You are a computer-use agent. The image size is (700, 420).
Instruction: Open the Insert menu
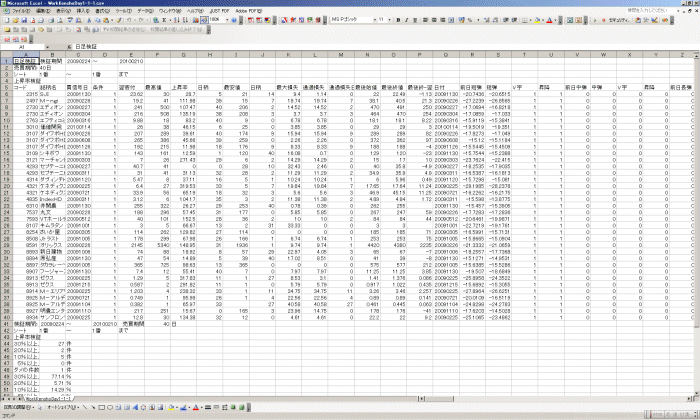[x=83, y=11]
